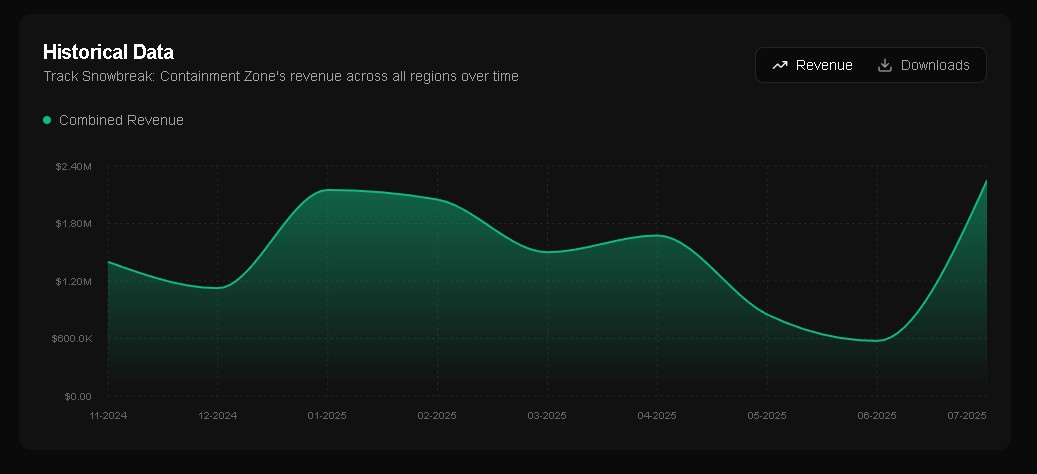Click the revenue tracking subtitle text
The width and height of the screenshot is (1037, 474).
click(x=281, y=76)
